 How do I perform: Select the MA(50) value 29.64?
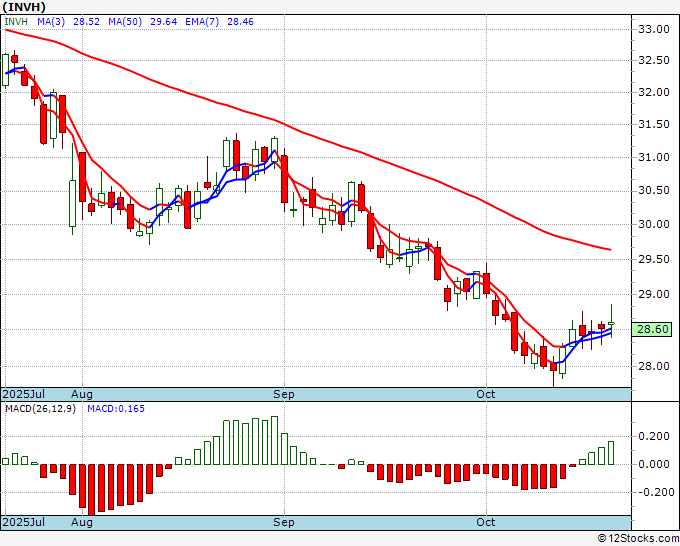163,22
